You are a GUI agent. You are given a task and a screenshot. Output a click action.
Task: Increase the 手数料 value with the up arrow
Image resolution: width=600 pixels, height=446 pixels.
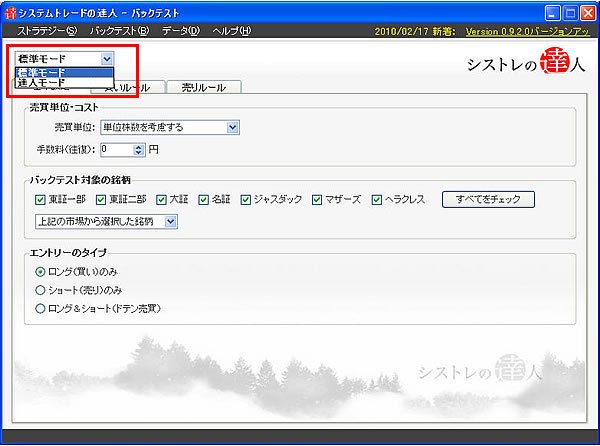click(x=138, y=146)
